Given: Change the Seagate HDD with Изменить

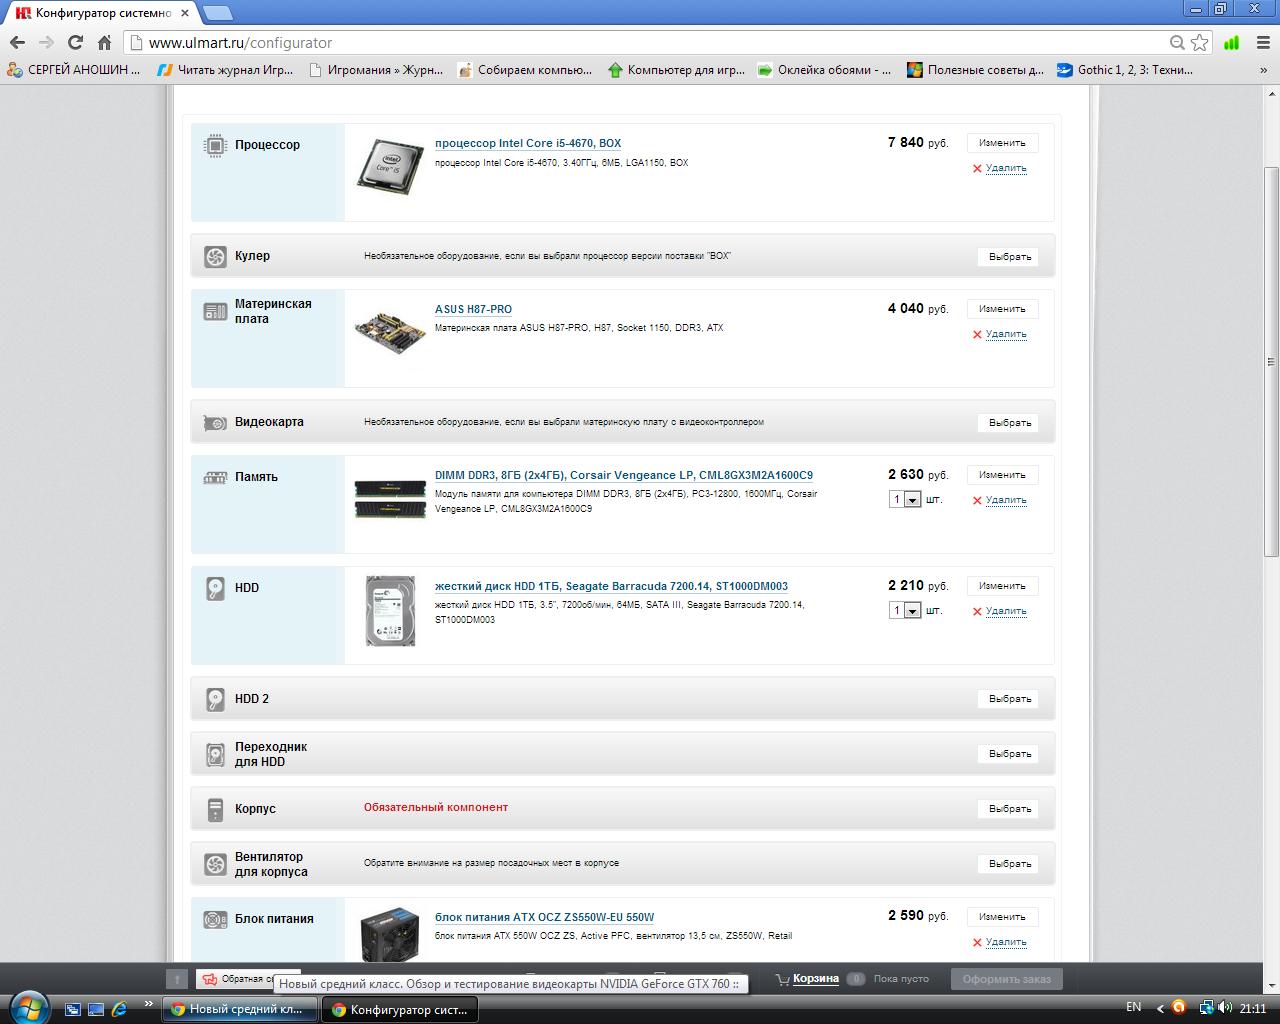Looking at the screenshot, I should click(1002, 586).
